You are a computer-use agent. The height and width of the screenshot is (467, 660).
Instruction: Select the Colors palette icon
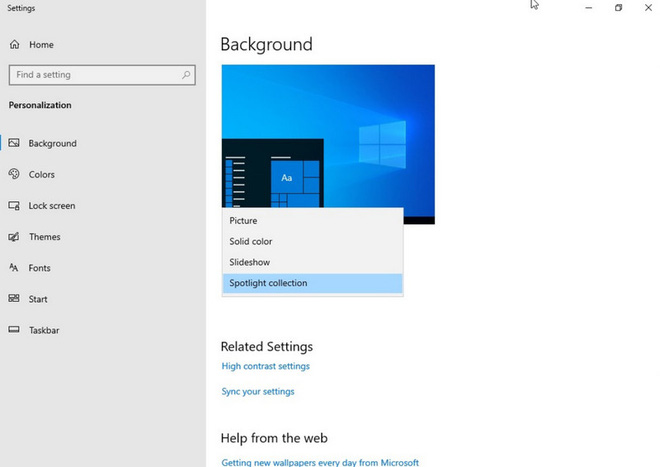tap(14, 174)
